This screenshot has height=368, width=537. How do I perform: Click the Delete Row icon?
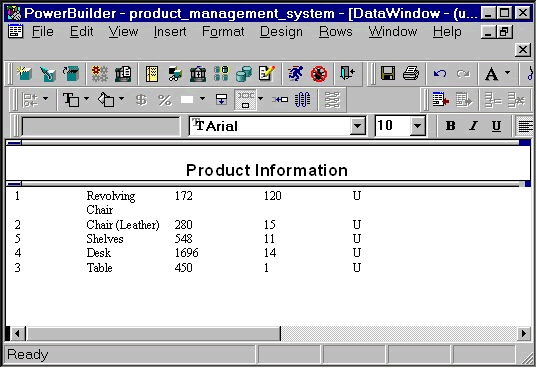(x=516, y=100)
